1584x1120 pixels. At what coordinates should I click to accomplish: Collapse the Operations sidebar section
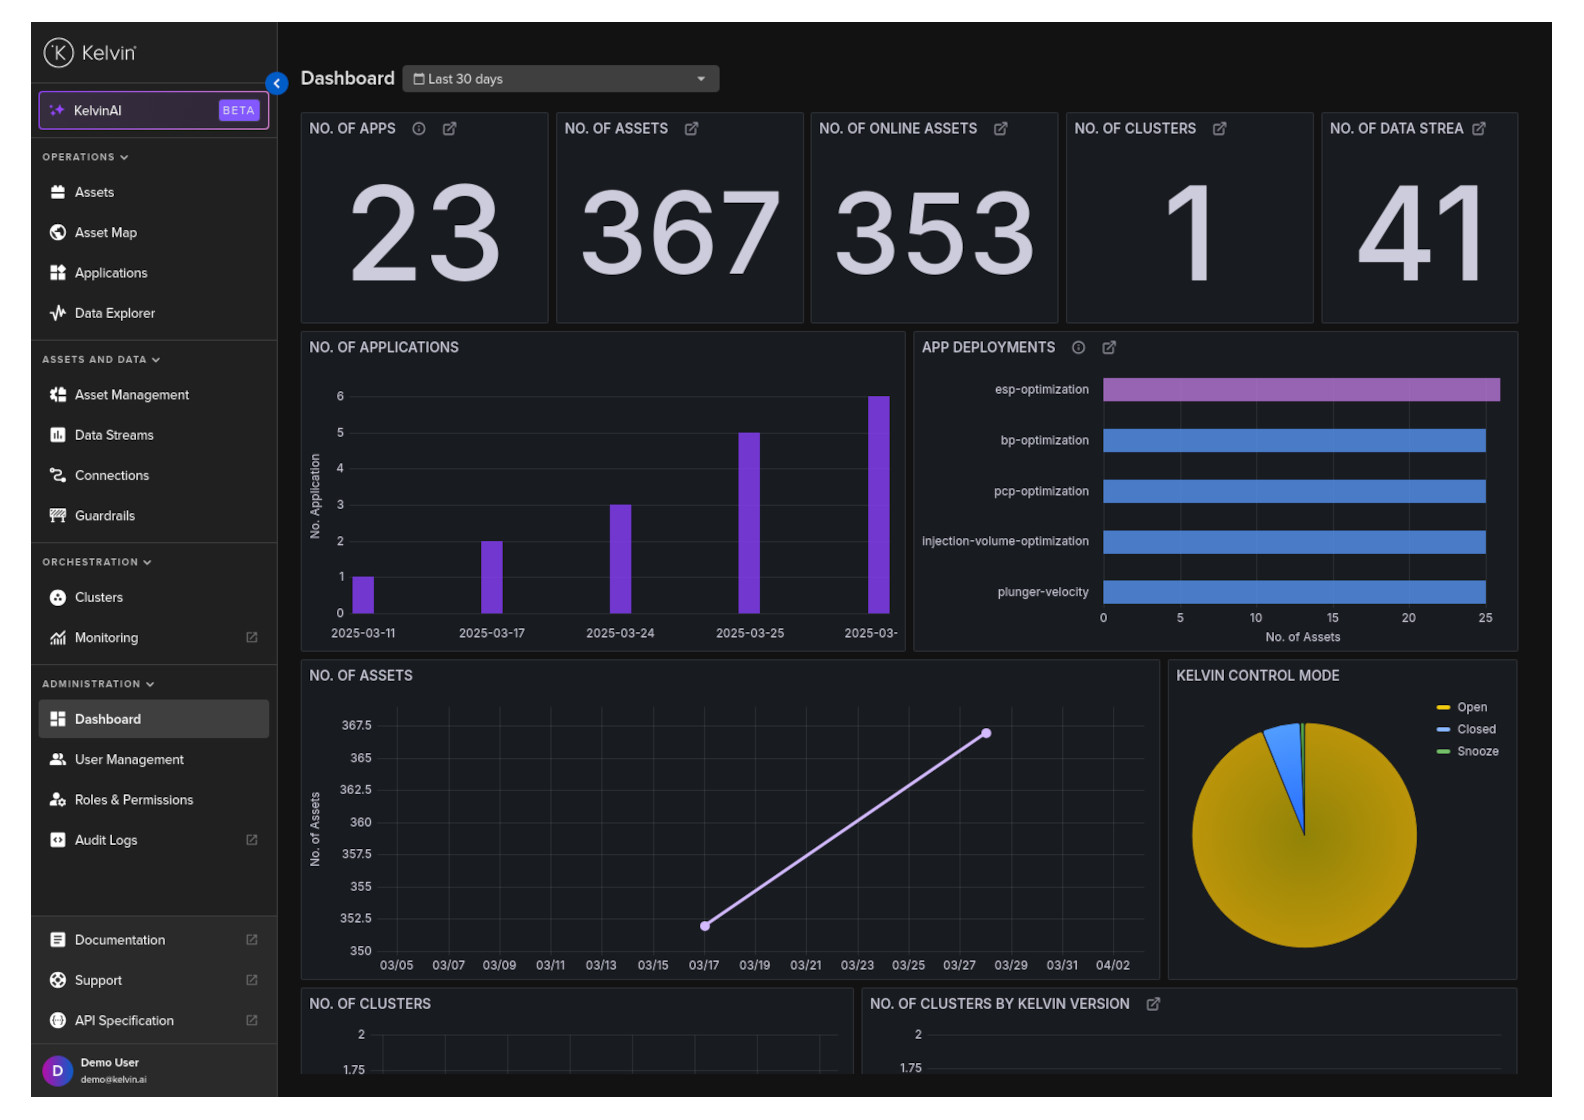tap(85, 157)
